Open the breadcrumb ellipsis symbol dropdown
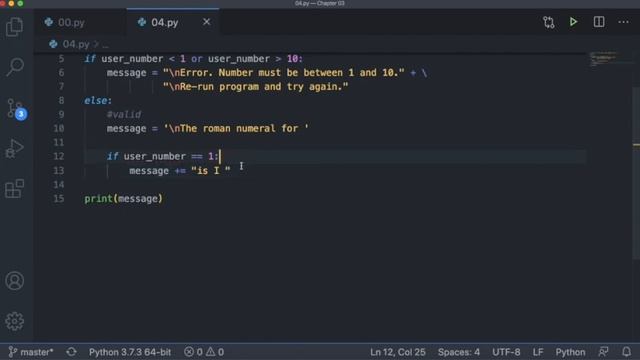Viewport: 640px width, 360px height. coord(105,44)
